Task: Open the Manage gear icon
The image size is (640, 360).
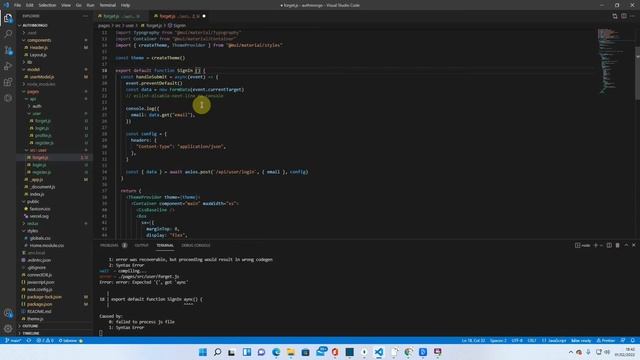Action: coord(8,329)
